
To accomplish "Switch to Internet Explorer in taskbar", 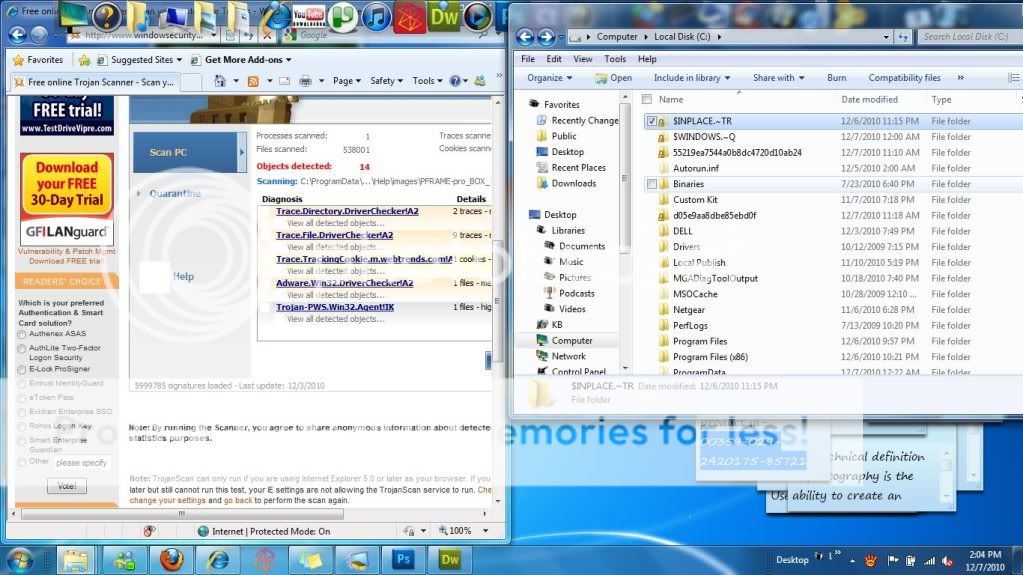I will click(x=218, y=559).
